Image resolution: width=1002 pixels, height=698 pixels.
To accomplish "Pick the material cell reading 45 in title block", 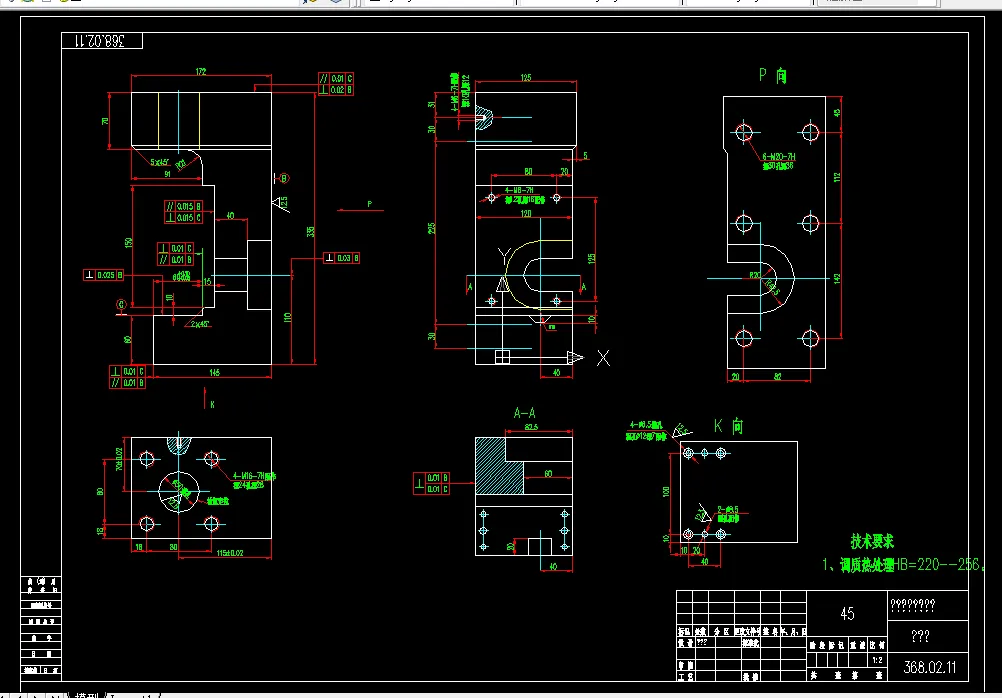I will [847, 614].
